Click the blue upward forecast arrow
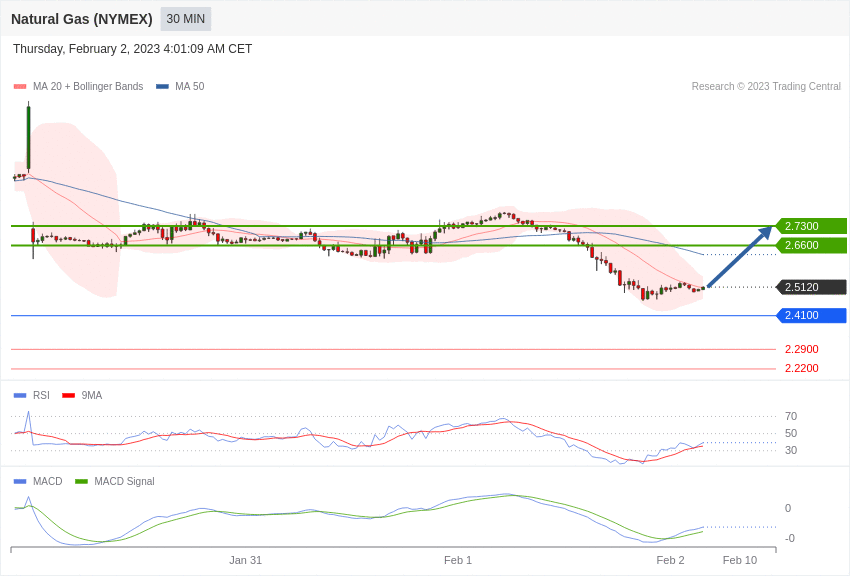The image size is (850, 576). (x=740, y=257)
